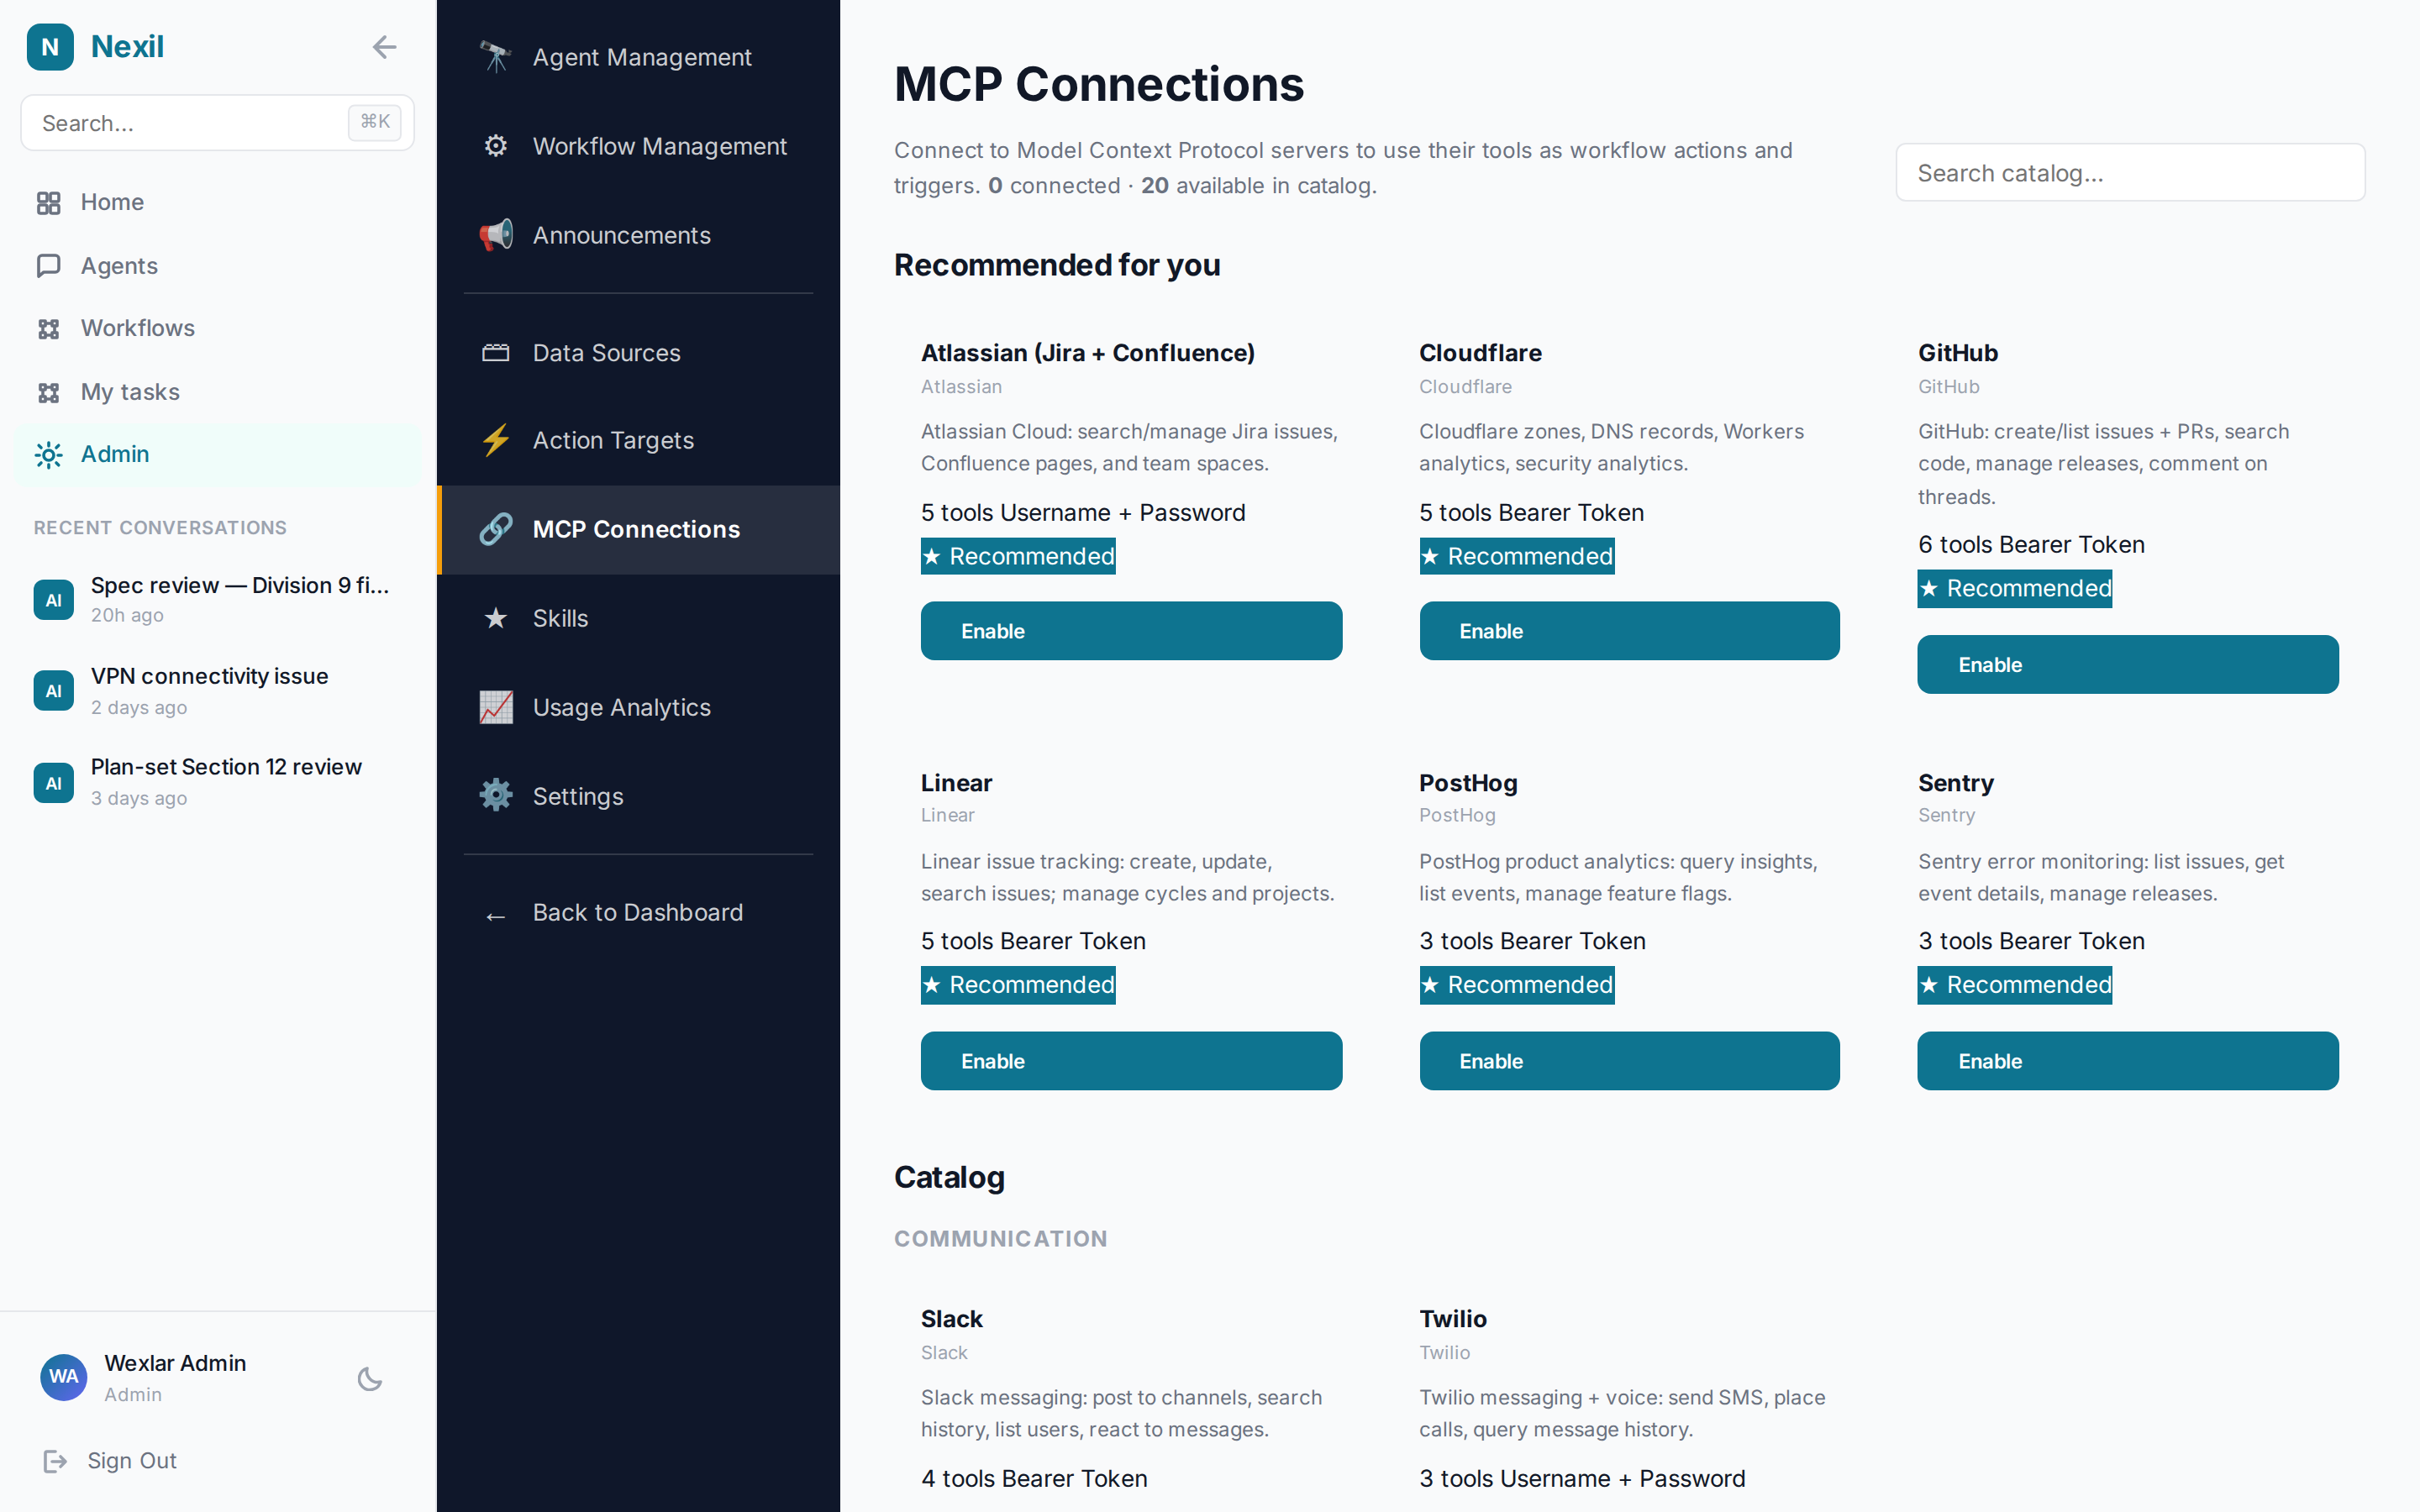
Task: Click the Twilio catalog card title
Action: 1453,1319
